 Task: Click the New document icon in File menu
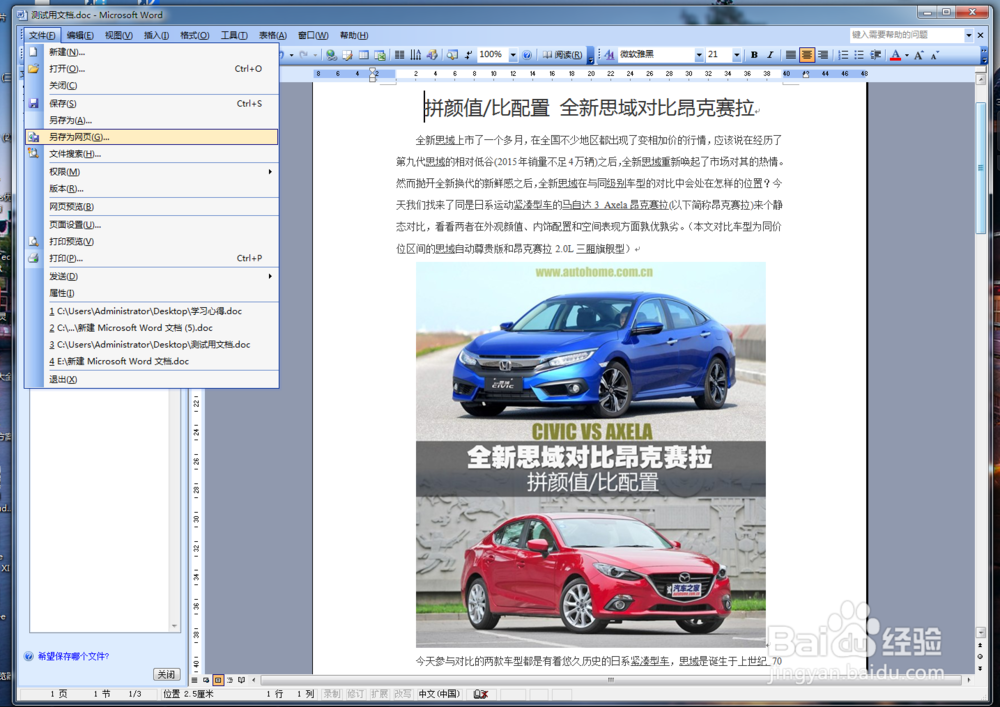point(34,52)
